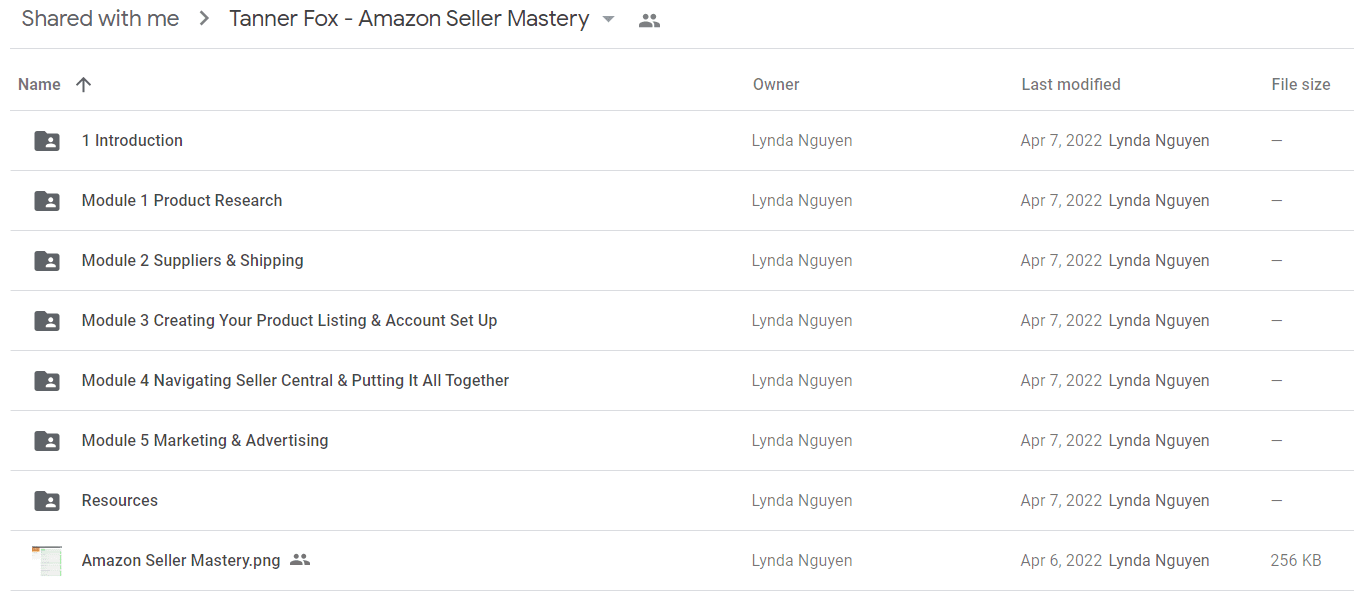Viewport: 1354px width, 593px height.
Task: Open the Amazon Seller Mastery.png thumbnail
Action: point(47,561)
